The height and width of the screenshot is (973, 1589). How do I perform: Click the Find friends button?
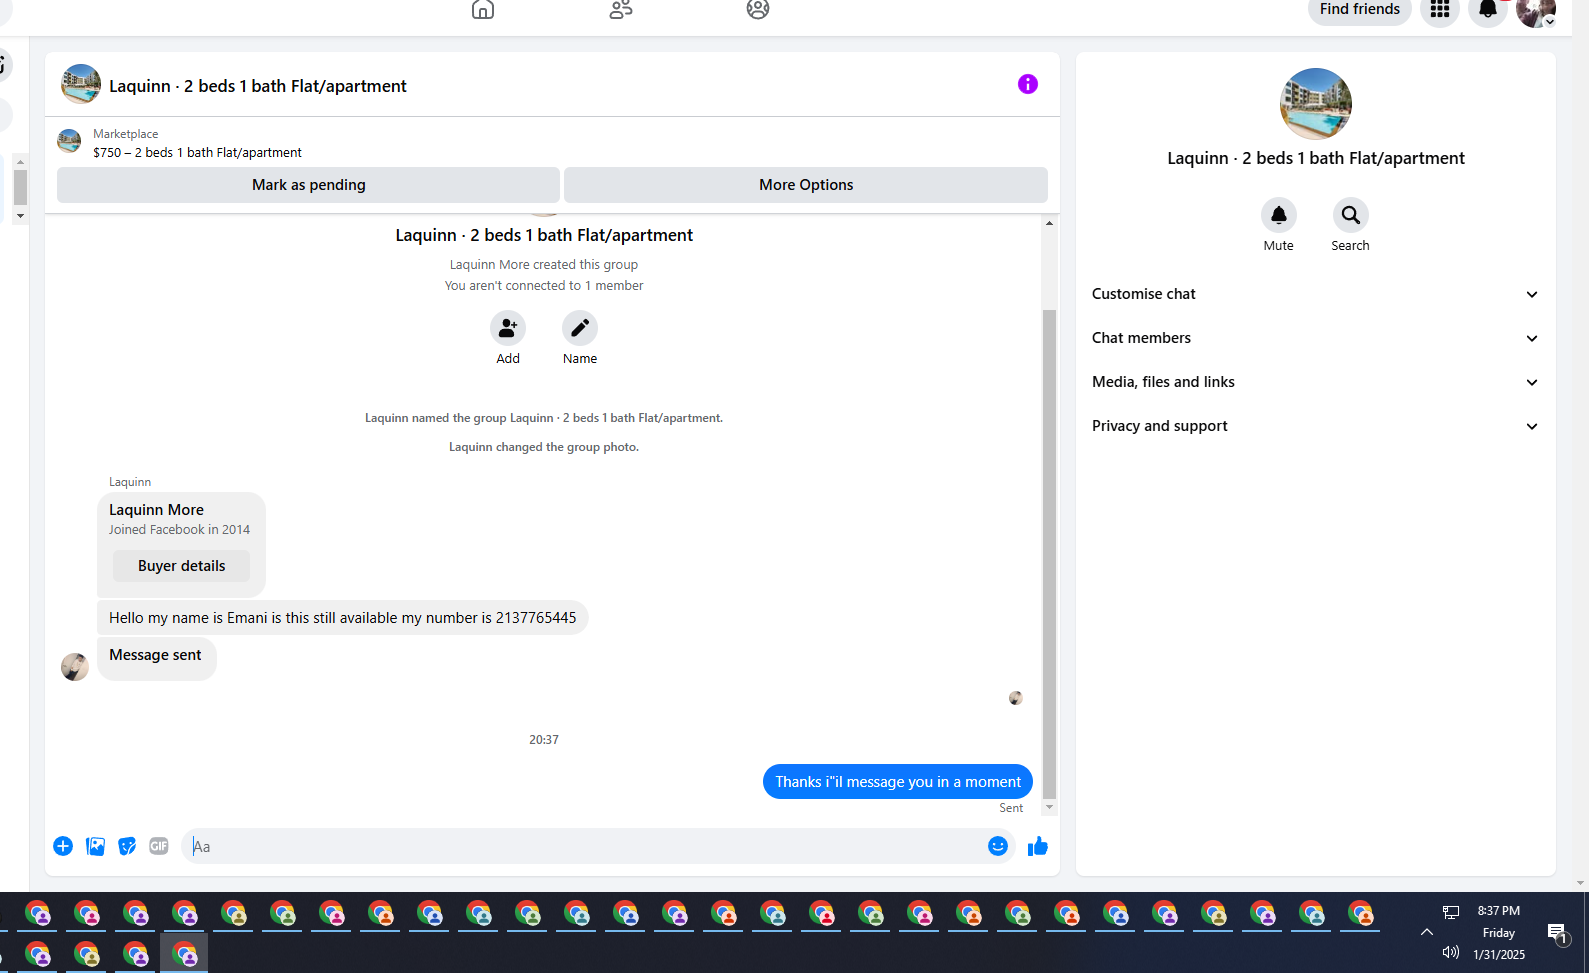coord(1360,10)
